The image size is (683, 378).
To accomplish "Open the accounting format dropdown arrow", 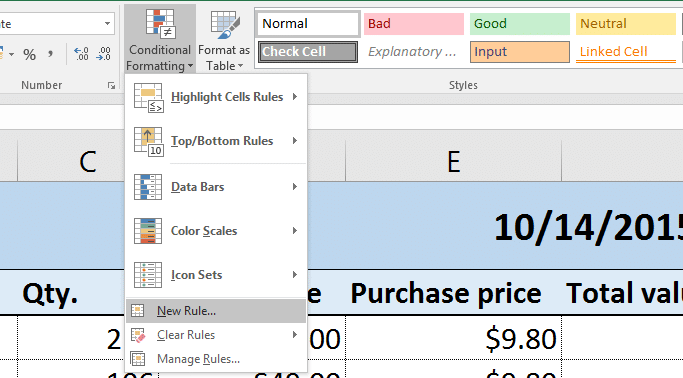I will tap(12, 54).
